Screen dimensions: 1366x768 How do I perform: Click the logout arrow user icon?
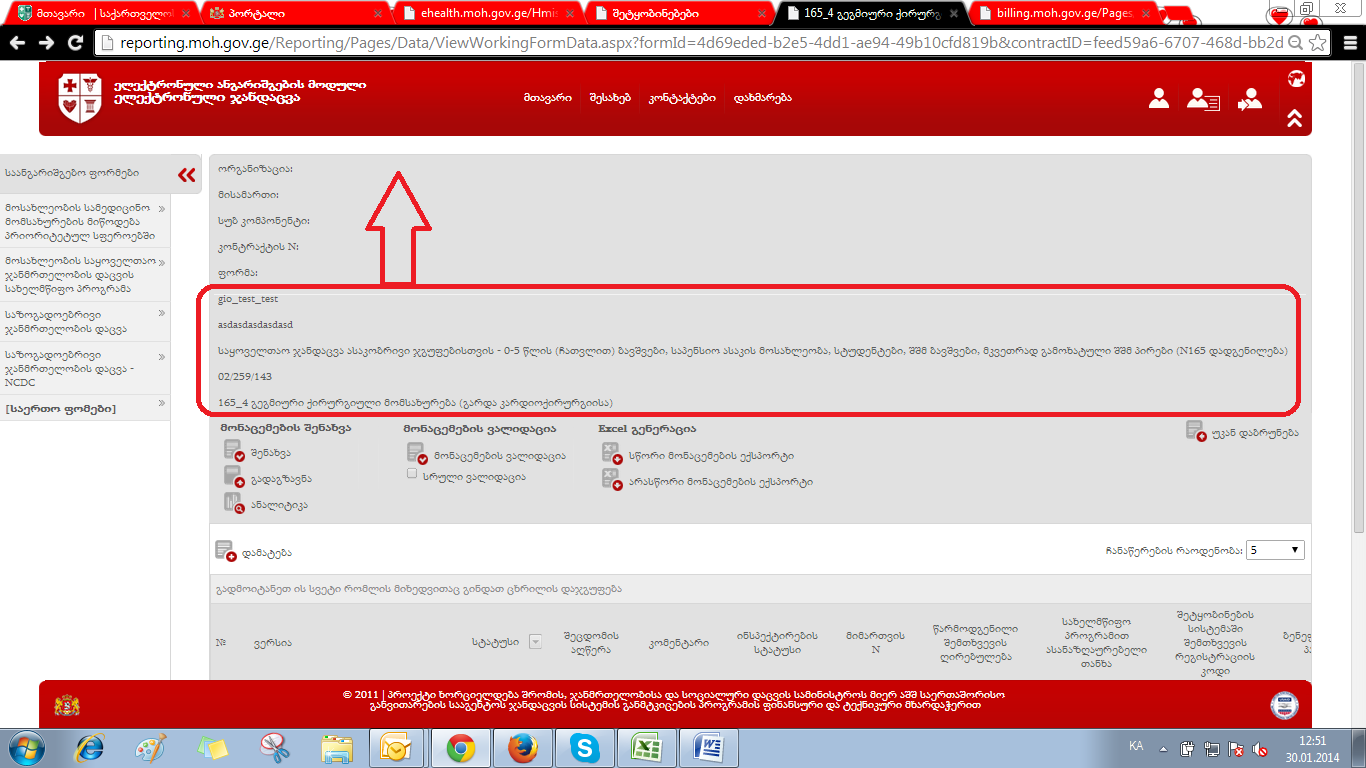1249,99
